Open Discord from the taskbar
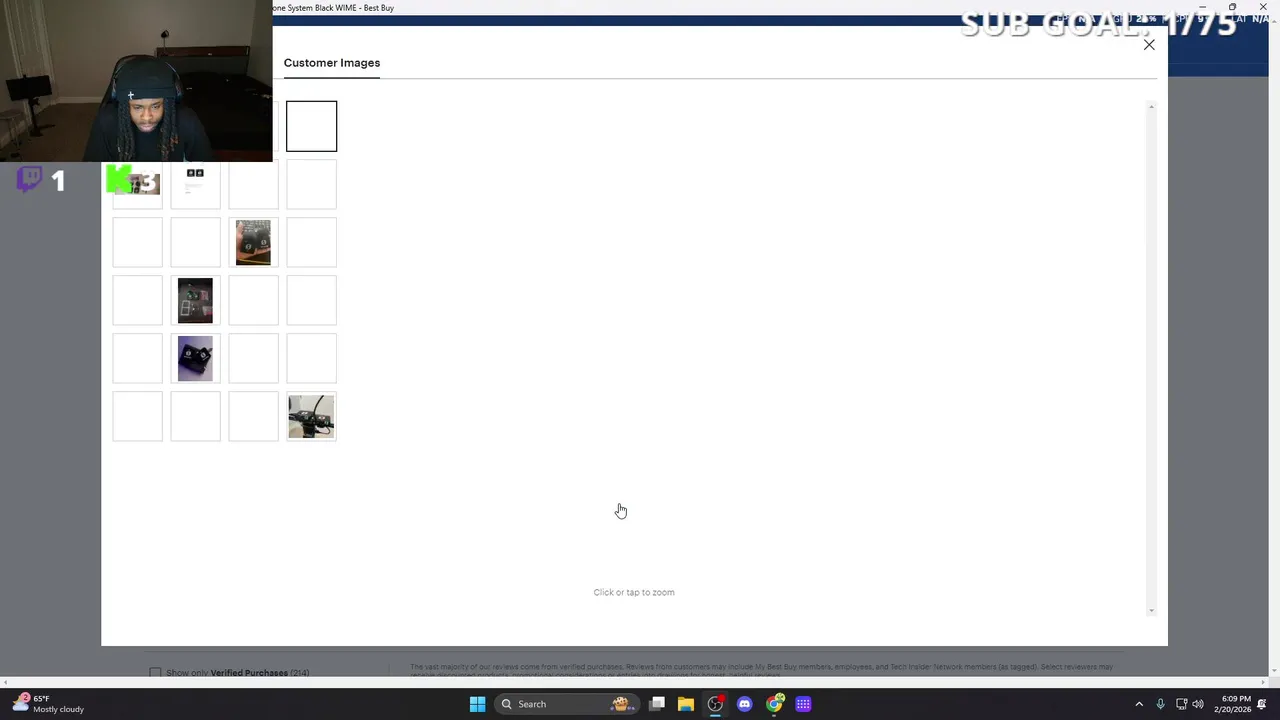Screen dimensions: 1280x720 tap(744, 704)
